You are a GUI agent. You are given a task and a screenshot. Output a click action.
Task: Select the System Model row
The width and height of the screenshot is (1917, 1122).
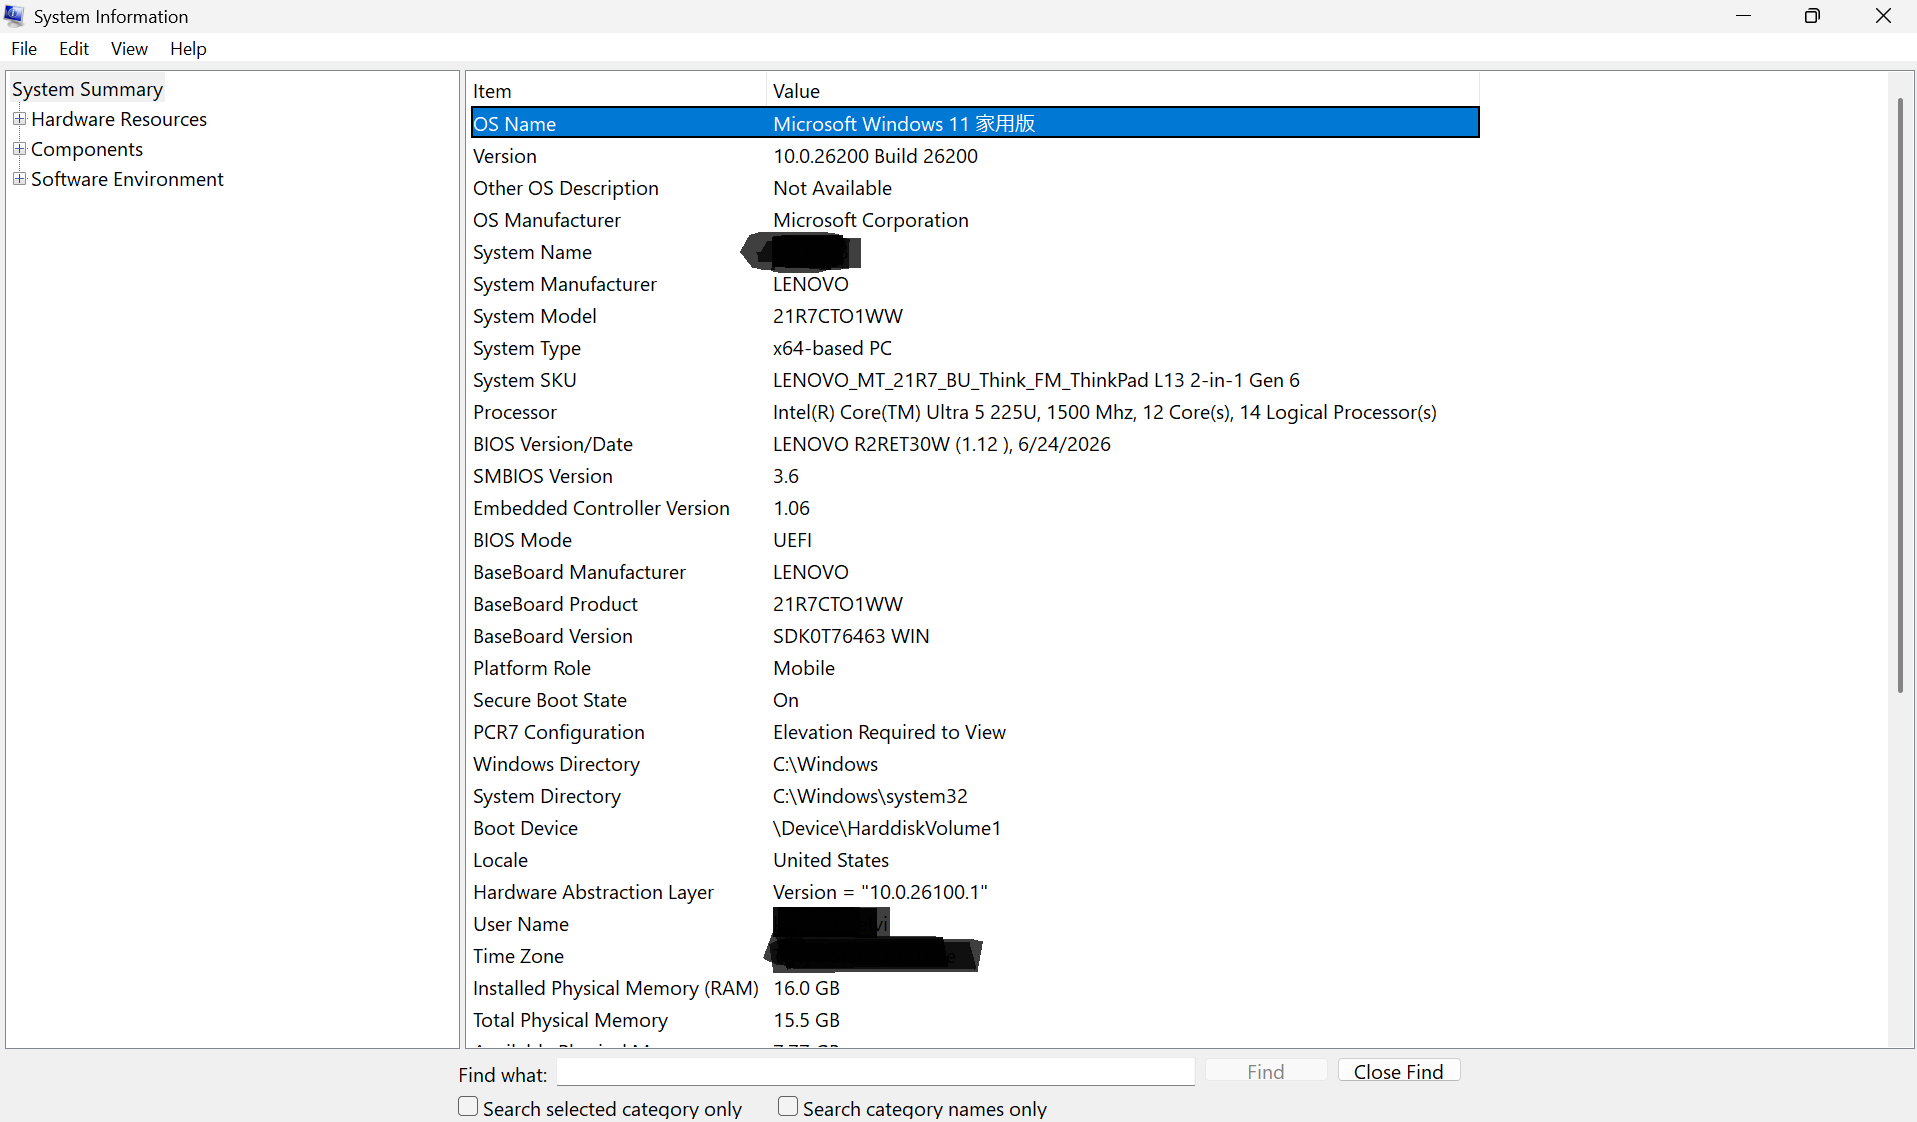click(975, 316)
